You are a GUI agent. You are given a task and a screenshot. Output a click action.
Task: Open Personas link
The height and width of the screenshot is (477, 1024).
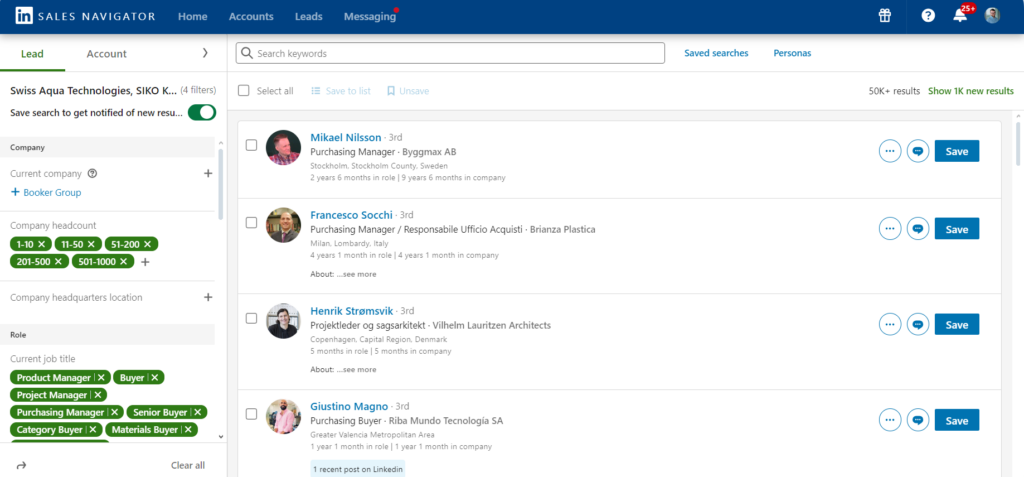[792, 54]
